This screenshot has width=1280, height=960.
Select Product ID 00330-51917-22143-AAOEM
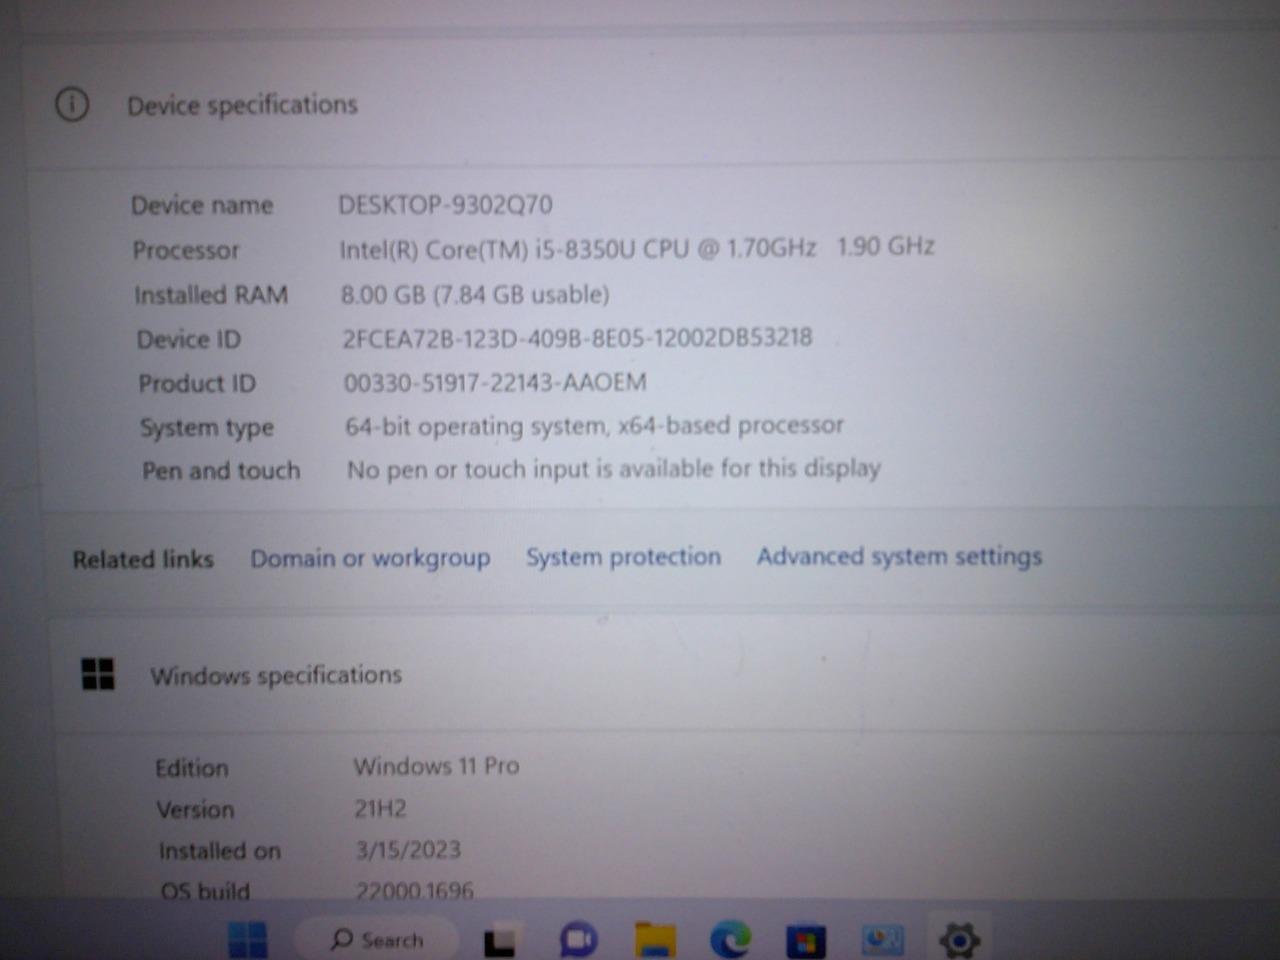click(495, 382)
